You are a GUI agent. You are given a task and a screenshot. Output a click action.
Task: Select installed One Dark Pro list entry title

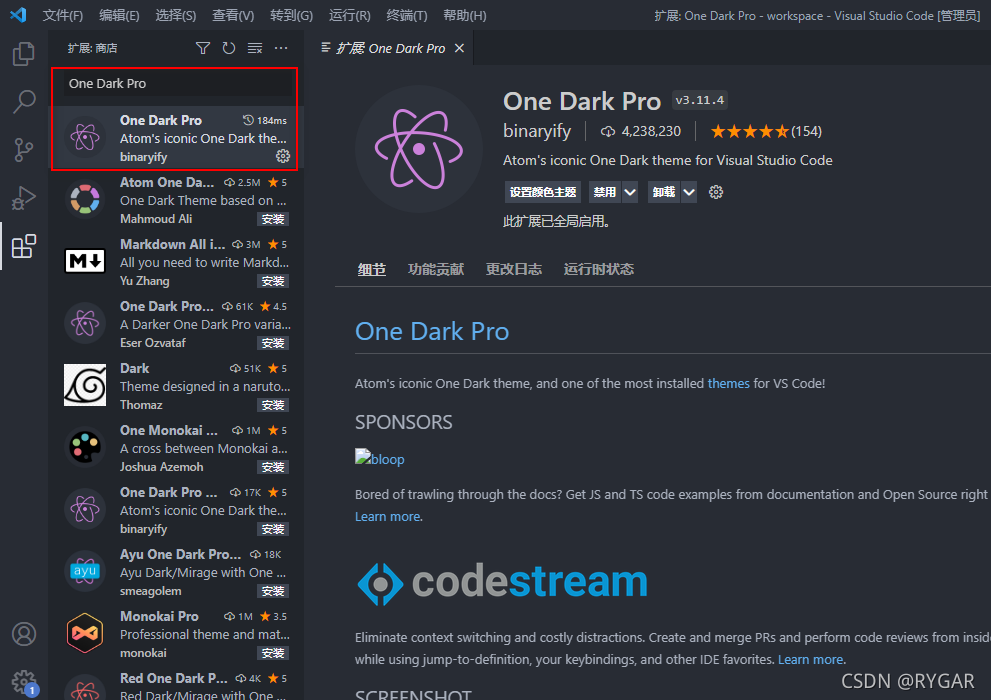tap(161, 120)
